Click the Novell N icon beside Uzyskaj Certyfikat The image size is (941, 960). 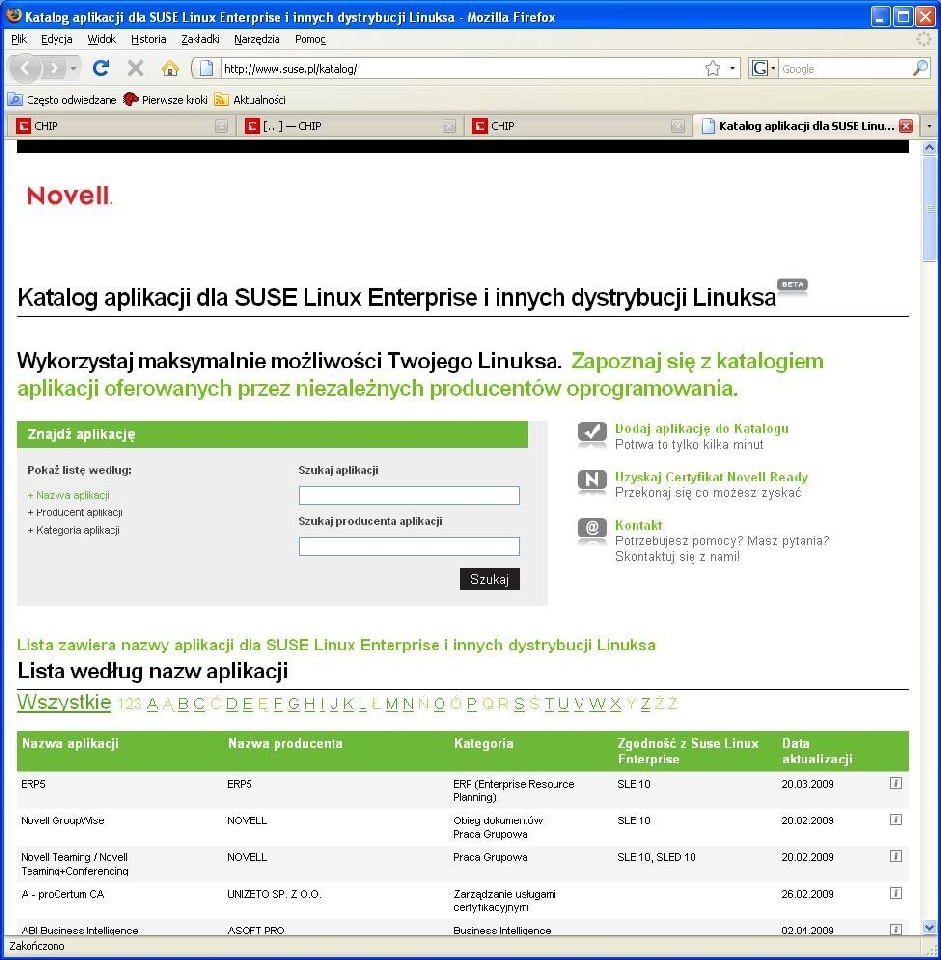[592, 482]
